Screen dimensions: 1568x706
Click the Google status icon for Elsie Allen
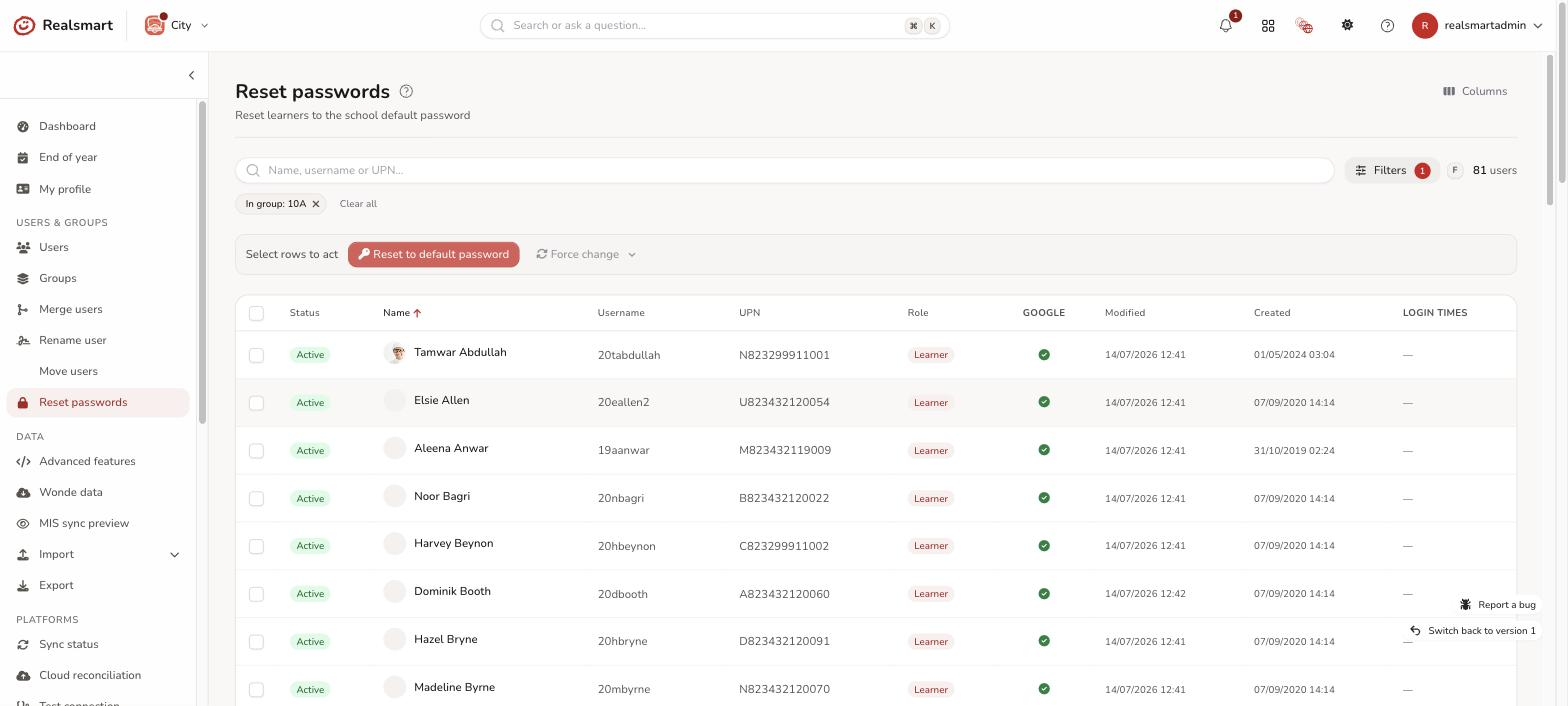click(1044, 402)
